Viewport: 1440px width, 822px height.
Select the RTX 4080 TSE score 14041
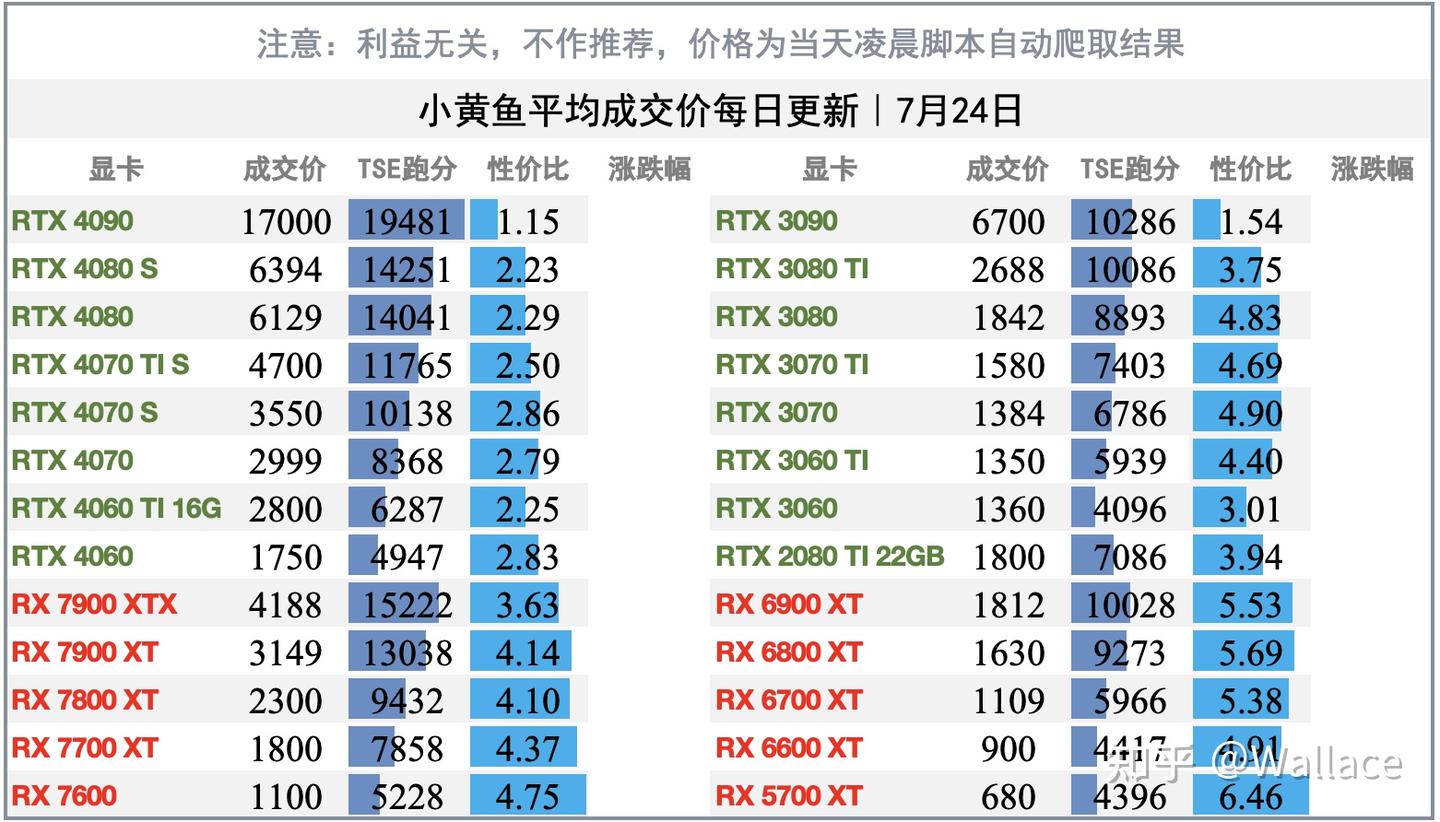406,318
